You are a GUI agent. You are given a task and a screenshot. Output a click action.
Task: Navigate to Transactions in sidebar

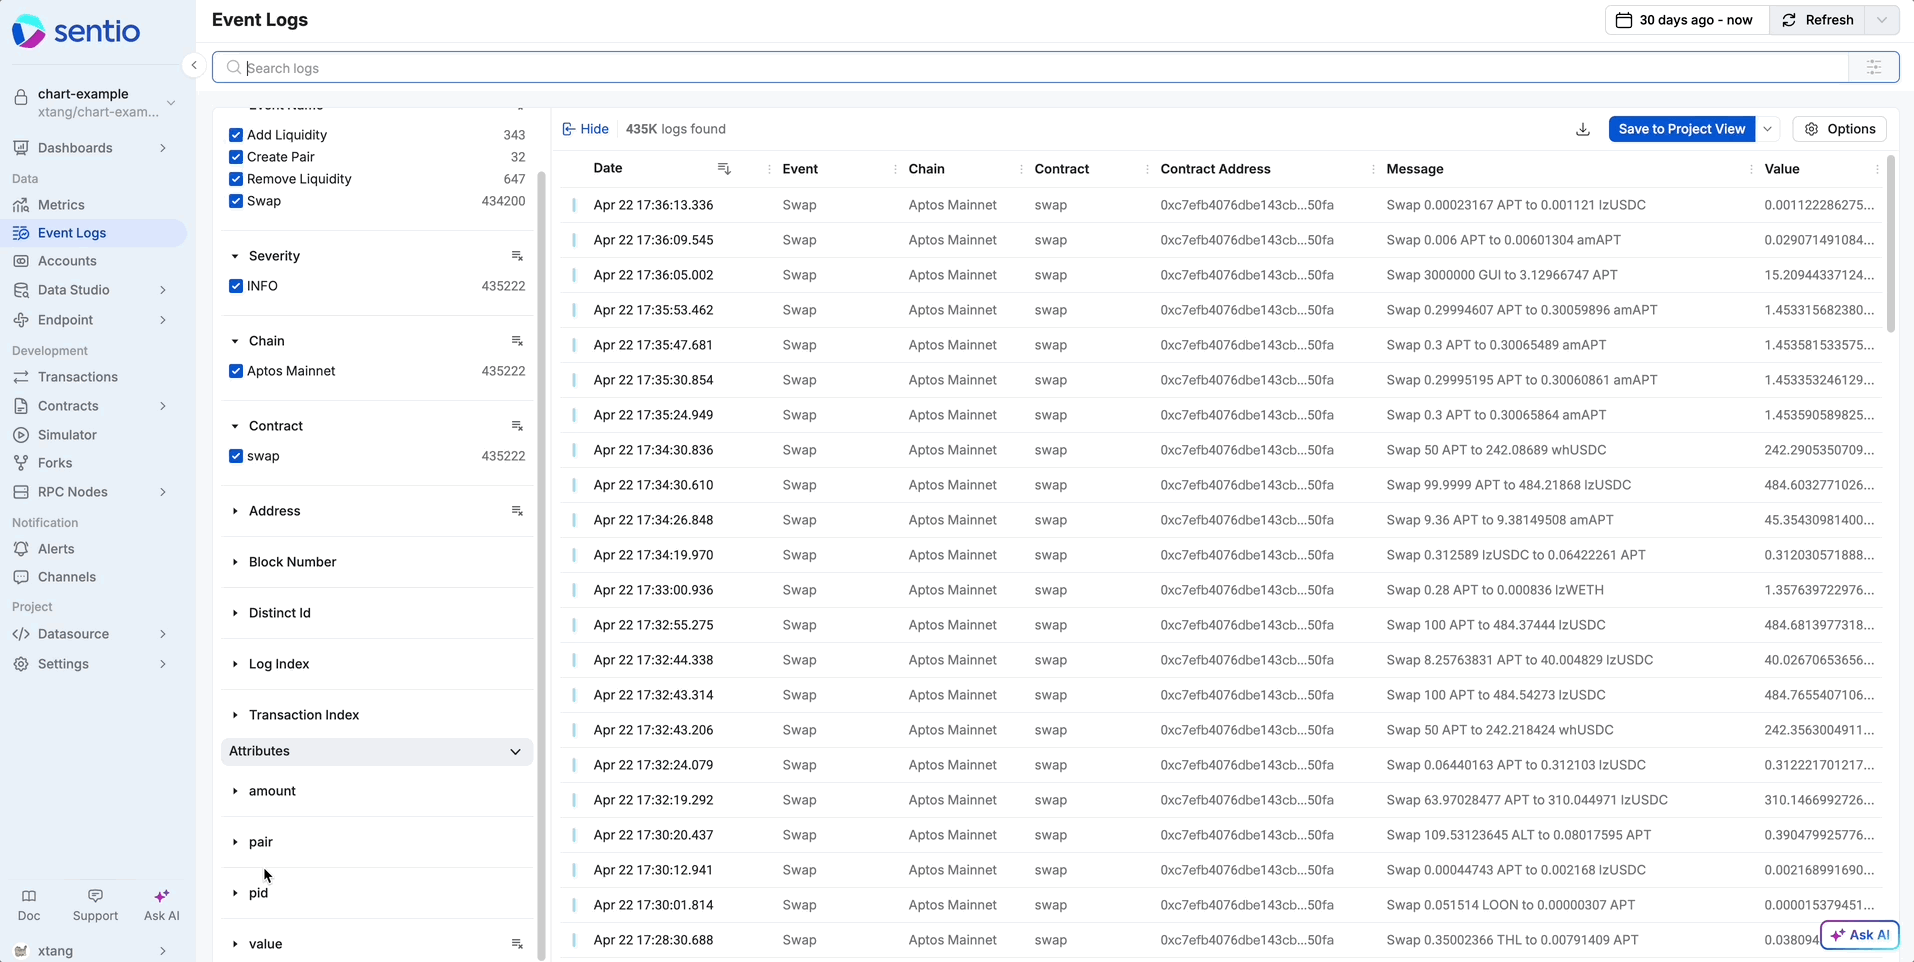coord(78,377)
